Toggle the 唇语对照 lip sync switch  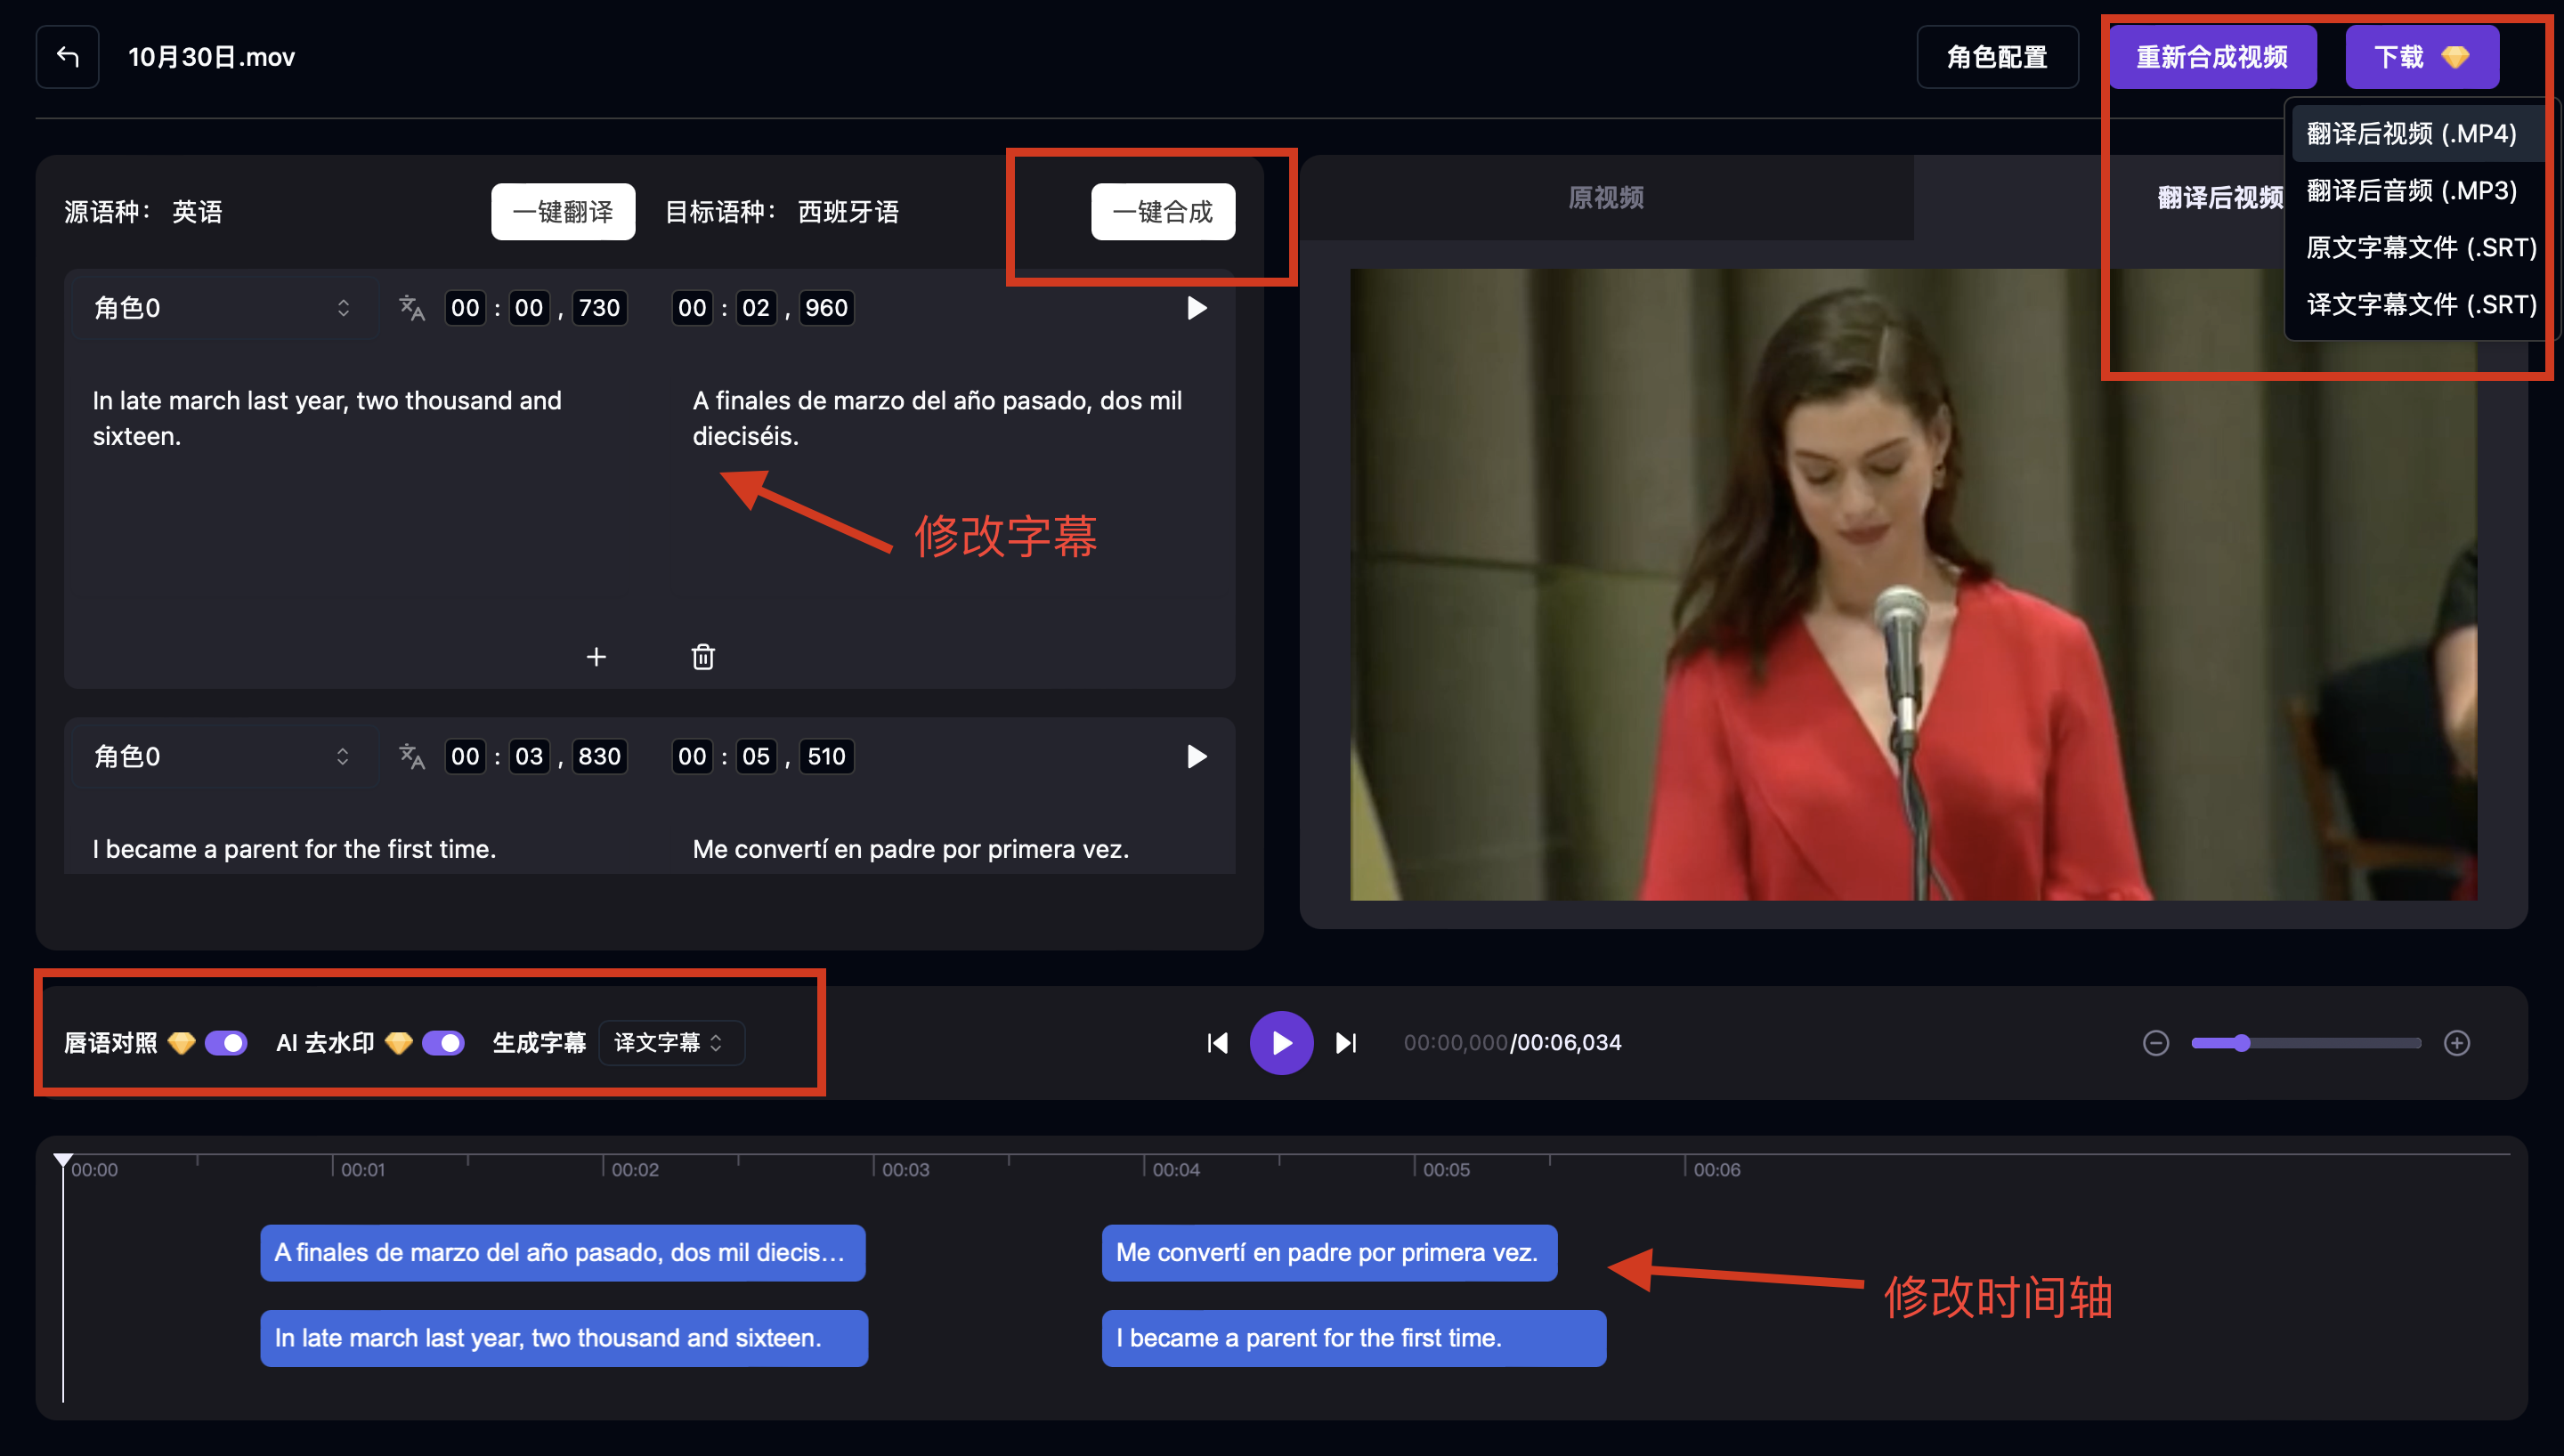click(226, 1043)
